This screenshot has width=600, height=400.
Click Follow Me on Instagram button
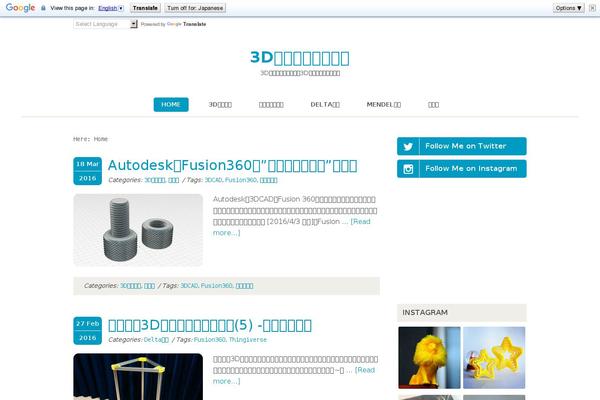[x=461, y=169]
